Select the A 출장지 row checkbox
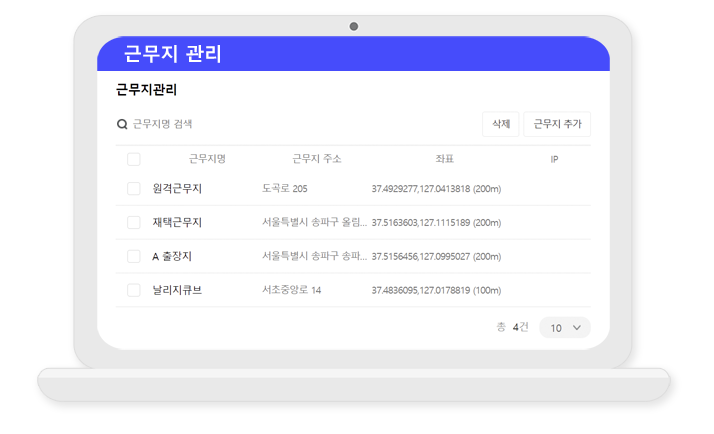 133,257
